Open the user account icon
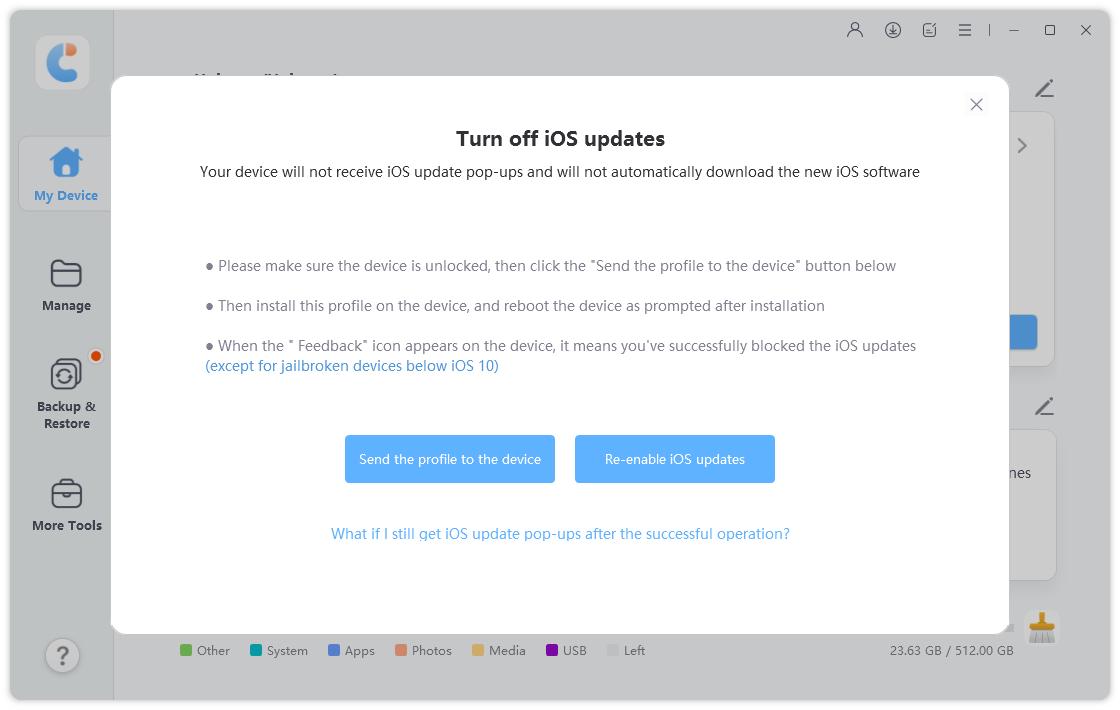Screen dimensions: 1120x710 (855, 30)
